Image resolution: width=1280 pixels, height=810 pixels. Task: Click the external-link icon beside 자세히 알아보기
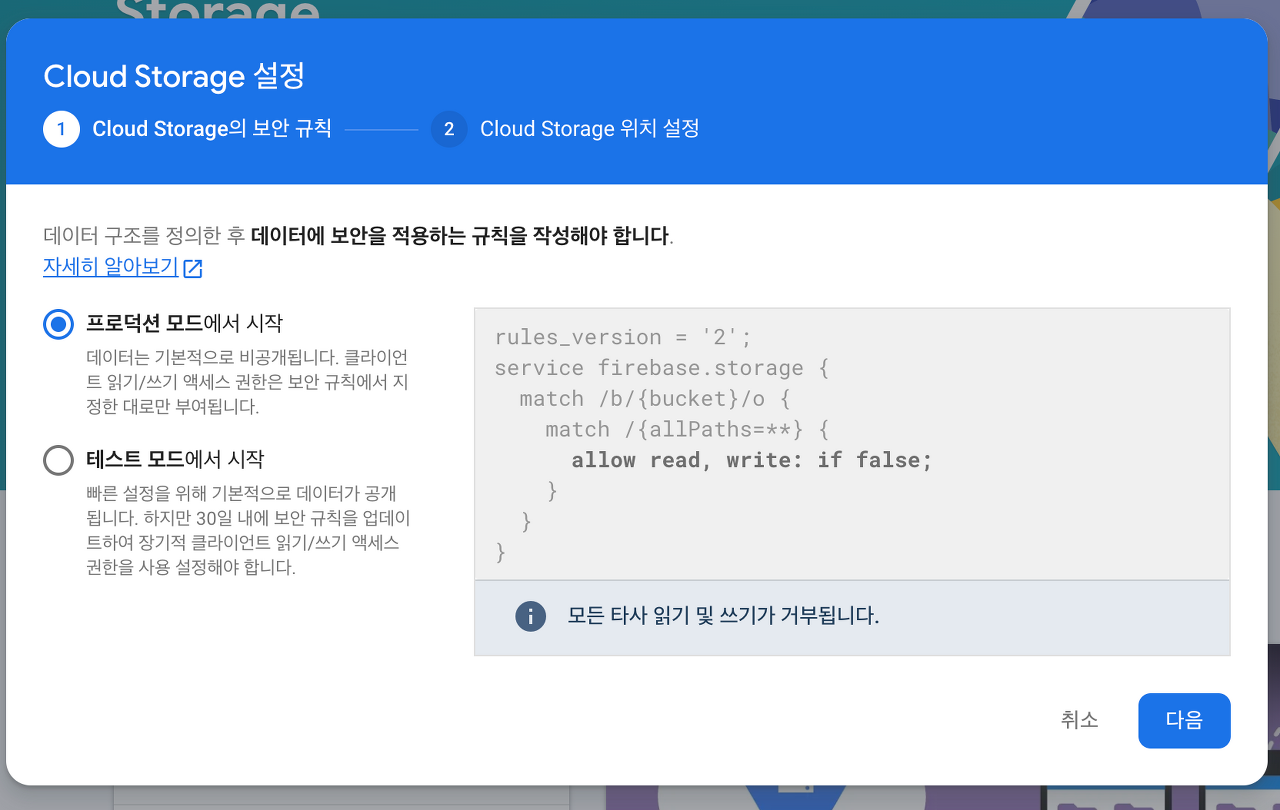193,268
